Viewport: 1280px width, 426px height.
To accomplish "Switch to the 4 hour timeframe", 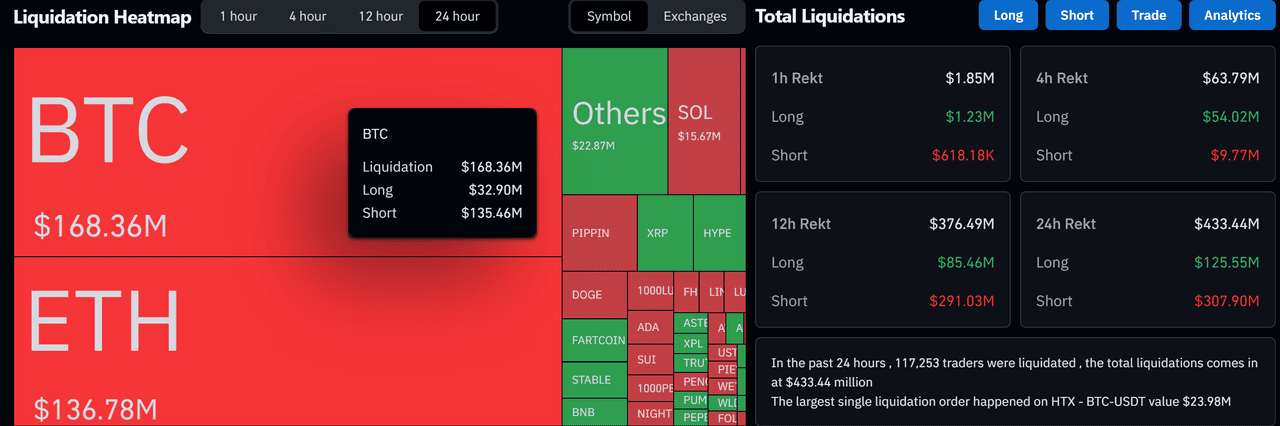I will click(x=307, y=16).
